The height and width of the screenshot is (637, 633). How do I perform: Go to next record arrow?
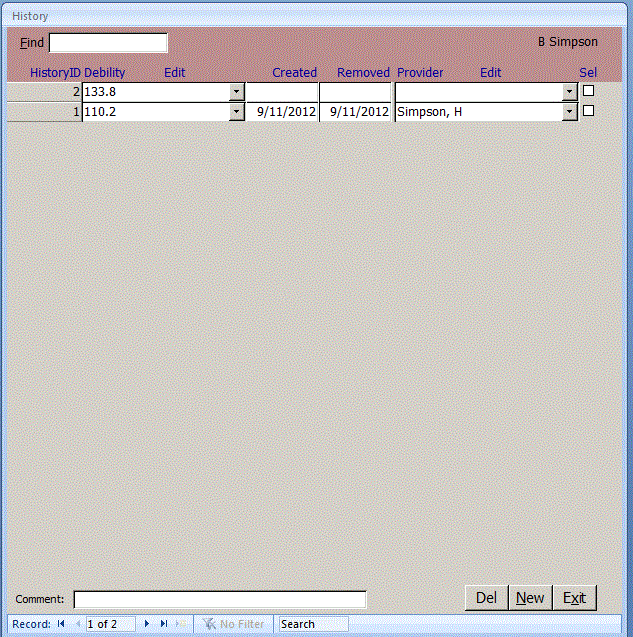pos(147,624)
